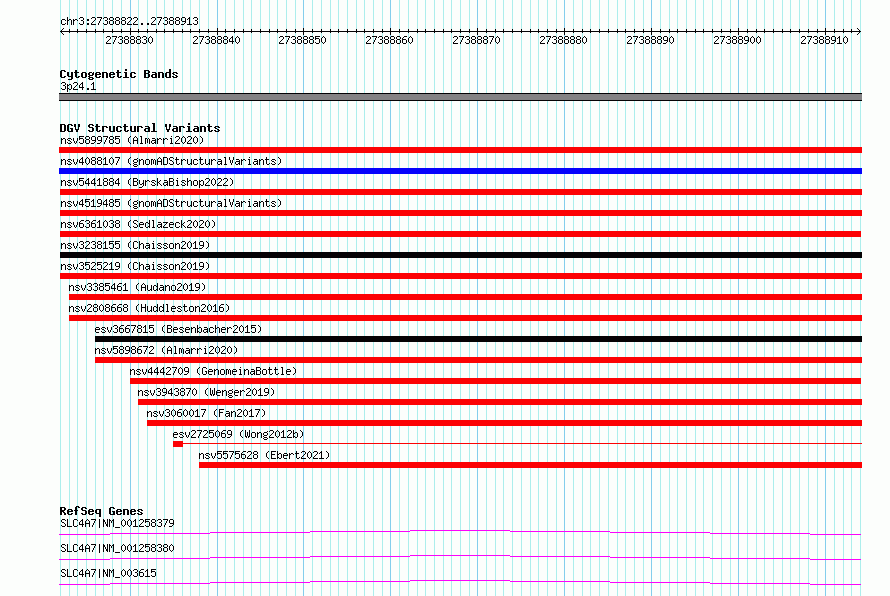Image resolution: width=890 pixels, height=596 pixels.
Task: Click ruler coordinate 27388860
Action: (389, 40)
